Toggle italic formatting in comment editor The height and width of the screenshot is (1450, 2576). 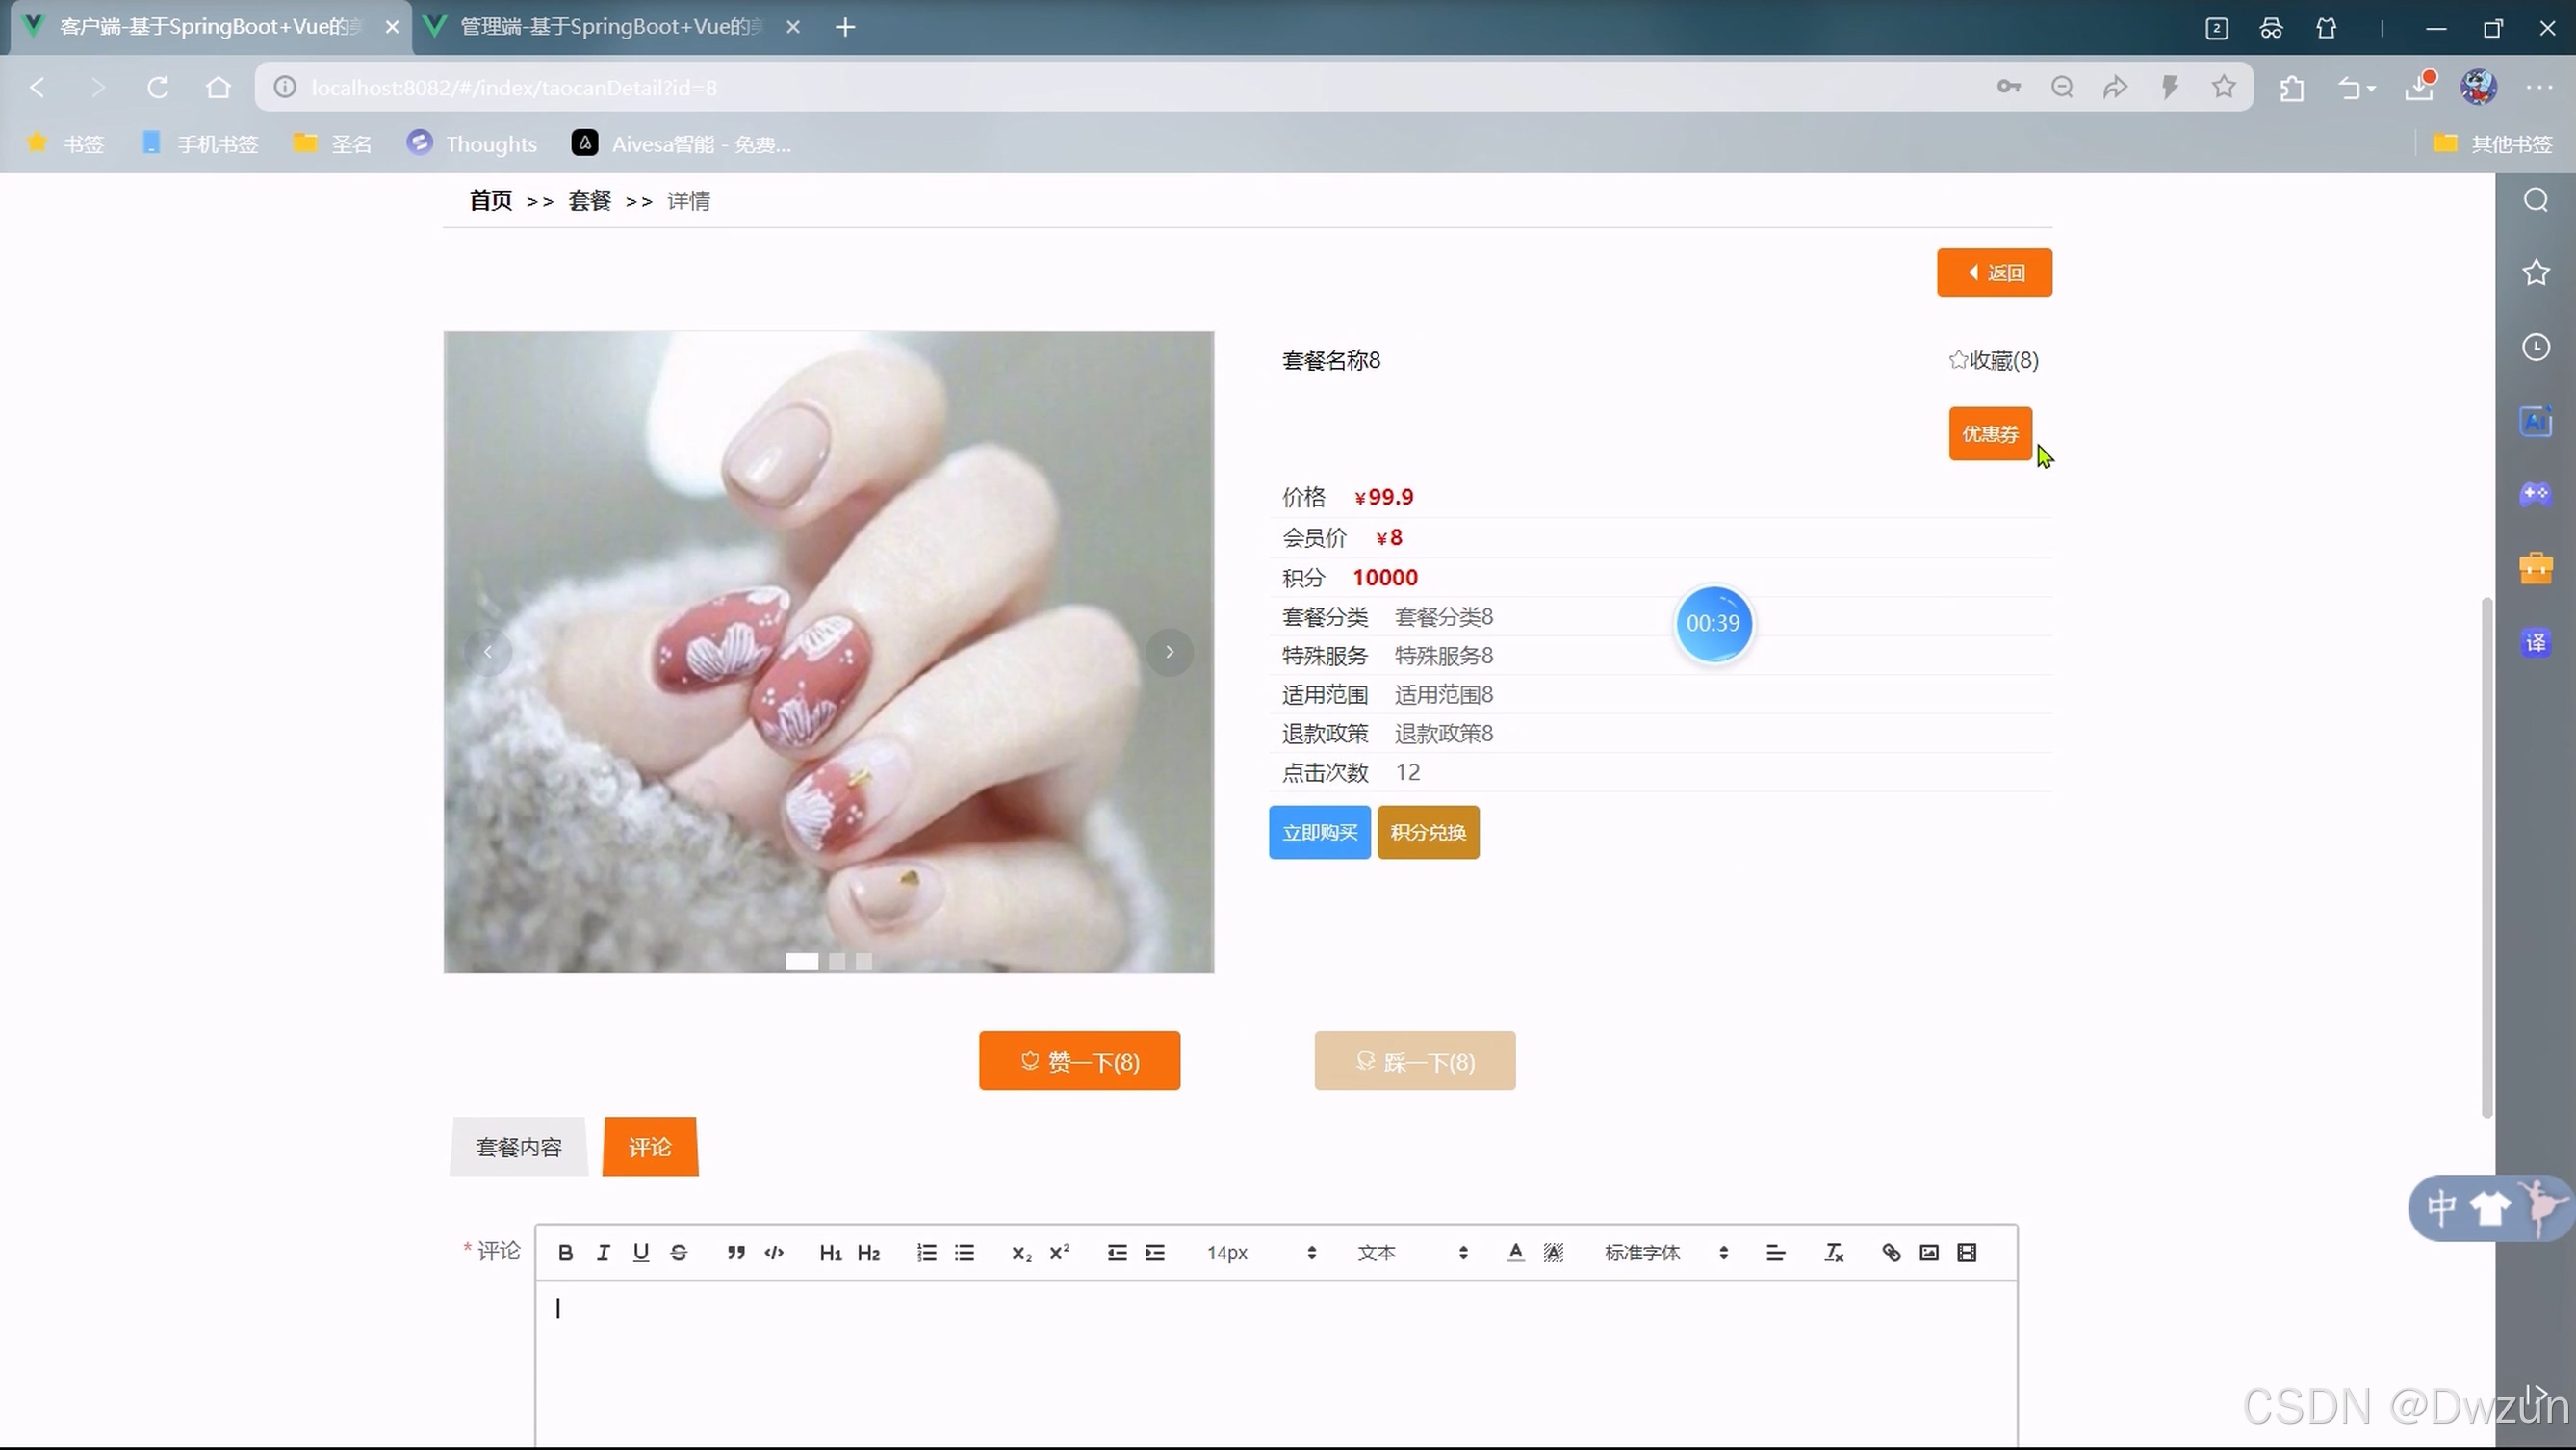tap(603, 1253)
